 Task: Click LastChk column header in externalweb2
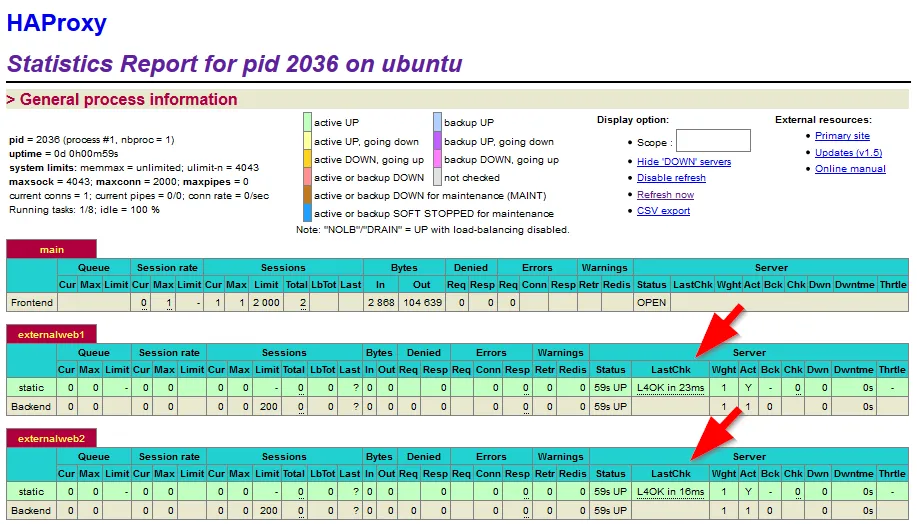(671, 474)
